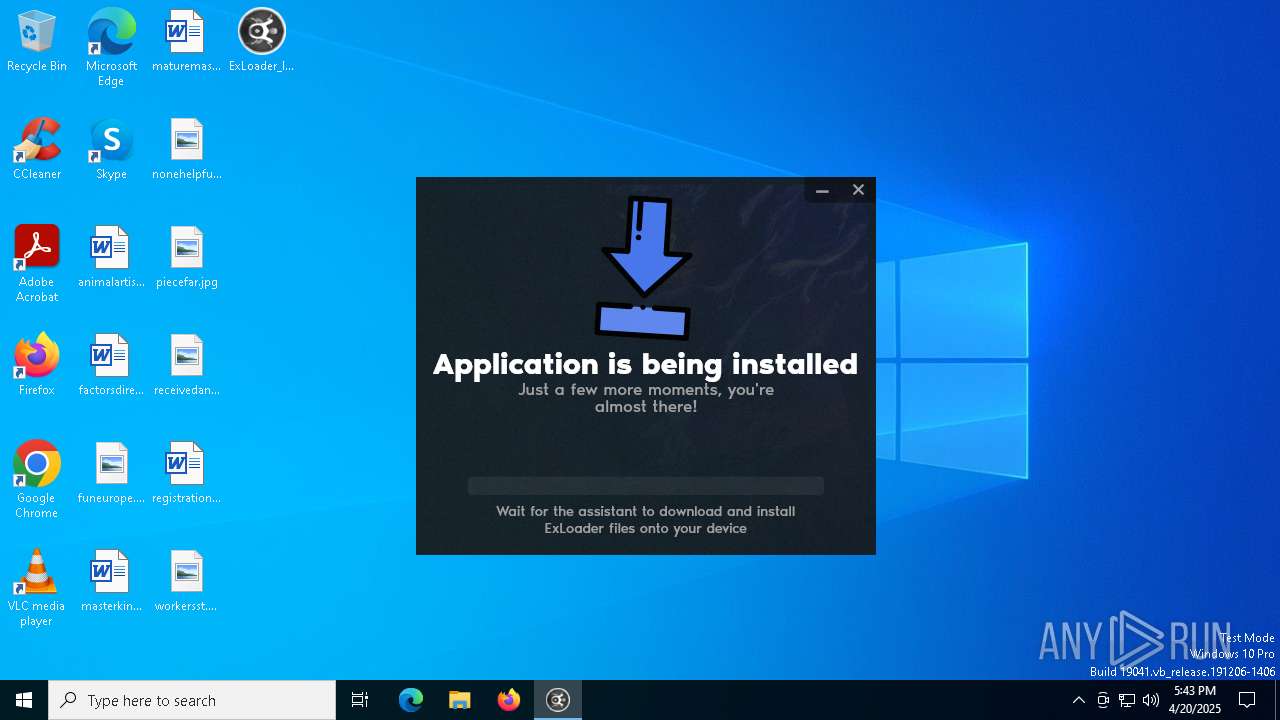Open the Google Chrome desktop shortcut
This screenshot has height=720, width=1280.
coord(37,480)
